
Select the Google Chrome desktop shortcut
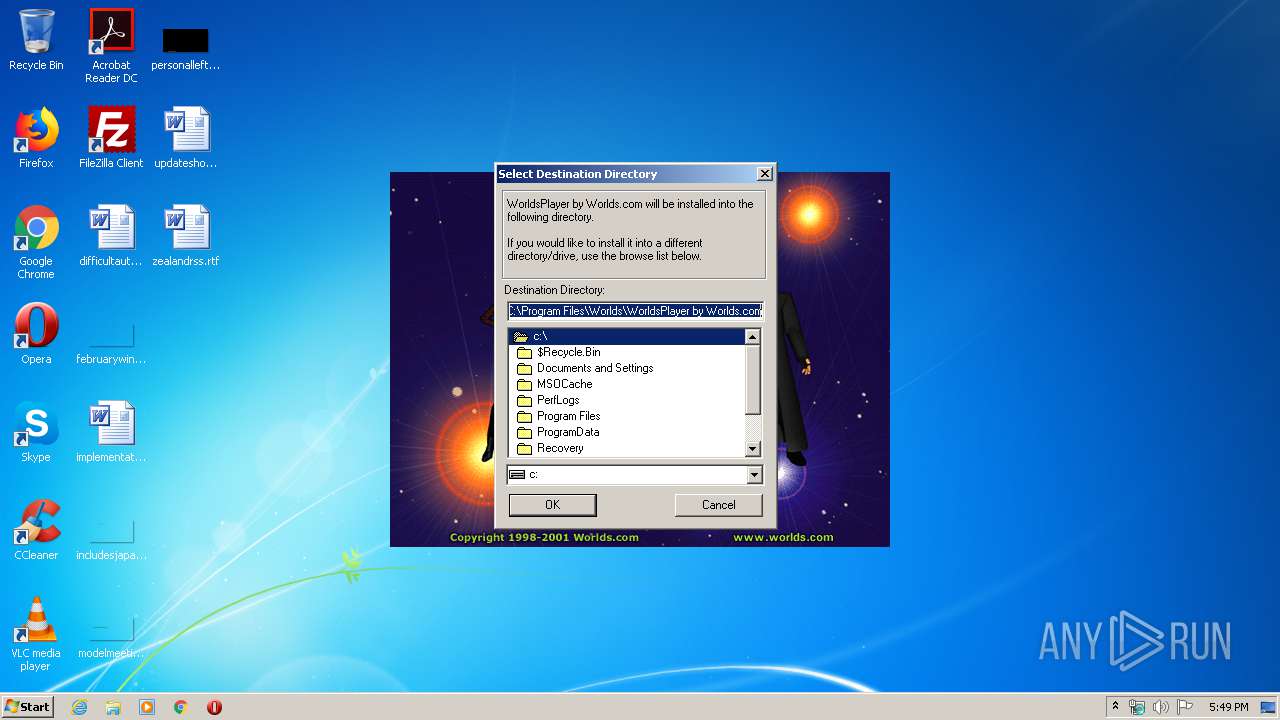[x=36, y=242]
